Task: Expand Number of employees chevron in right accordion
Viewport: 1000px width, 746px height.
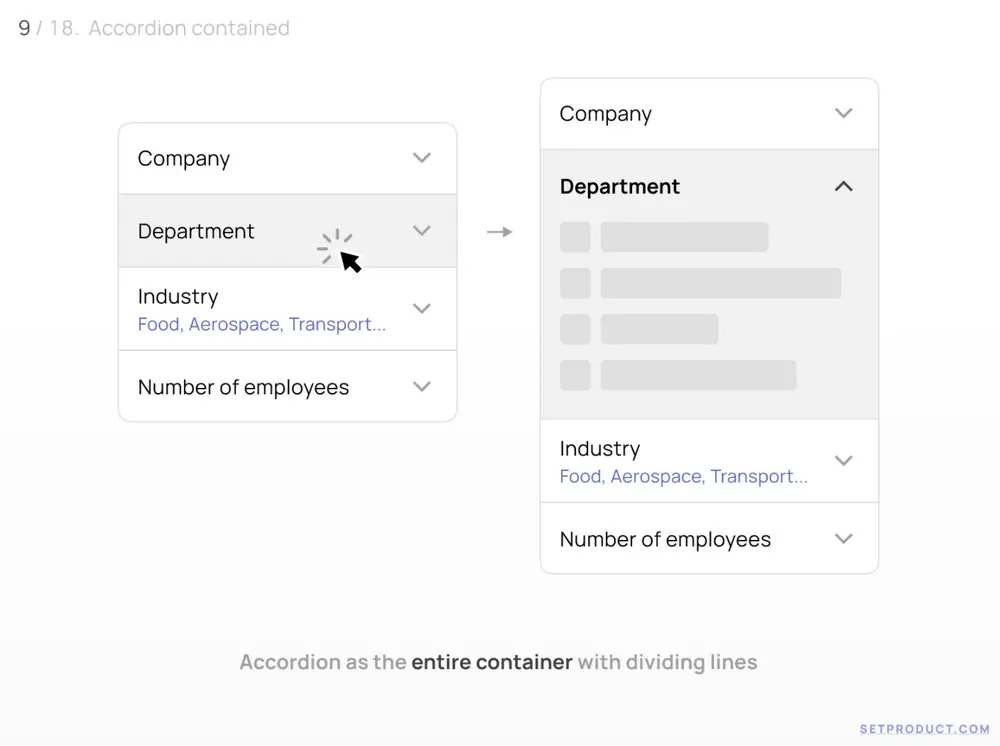Action: (844, 539)
